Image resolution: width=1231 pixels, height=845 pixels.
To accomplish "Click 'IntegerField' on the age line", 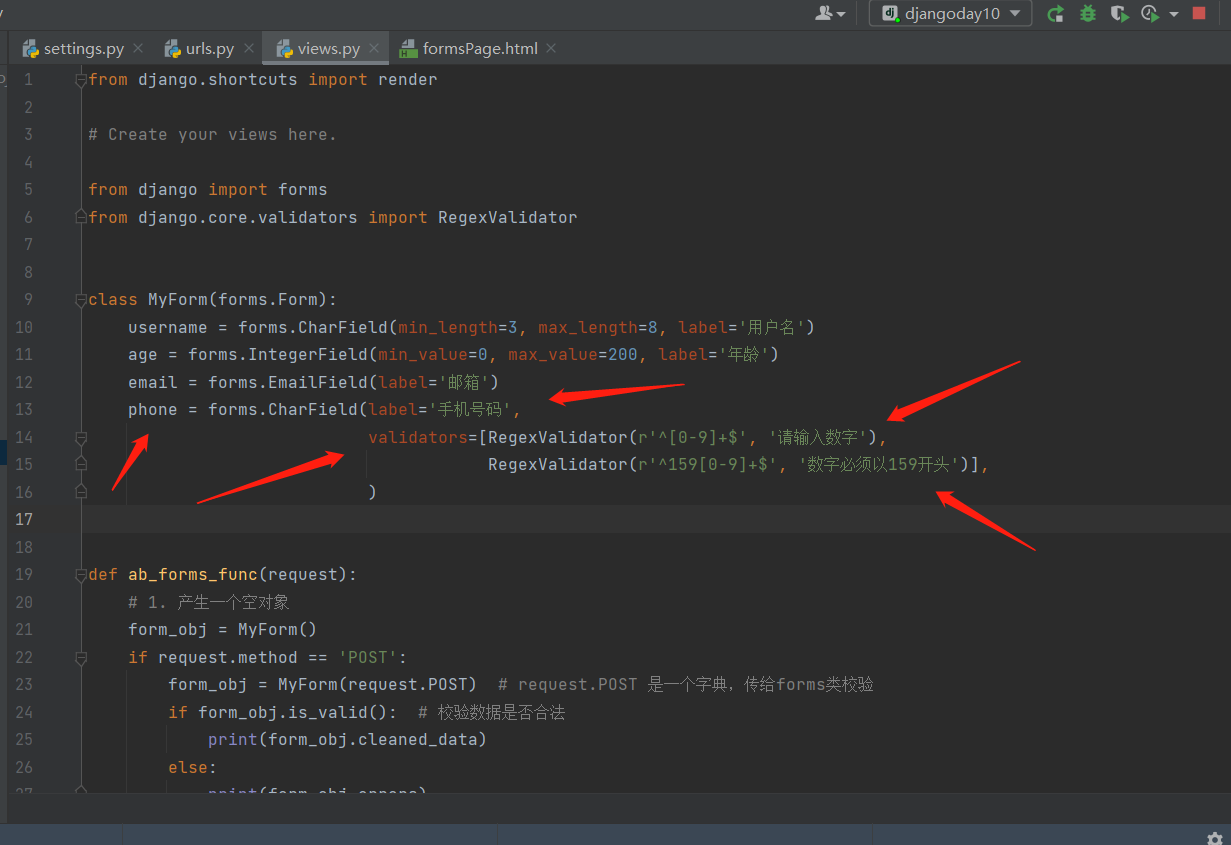I will 308,355.
